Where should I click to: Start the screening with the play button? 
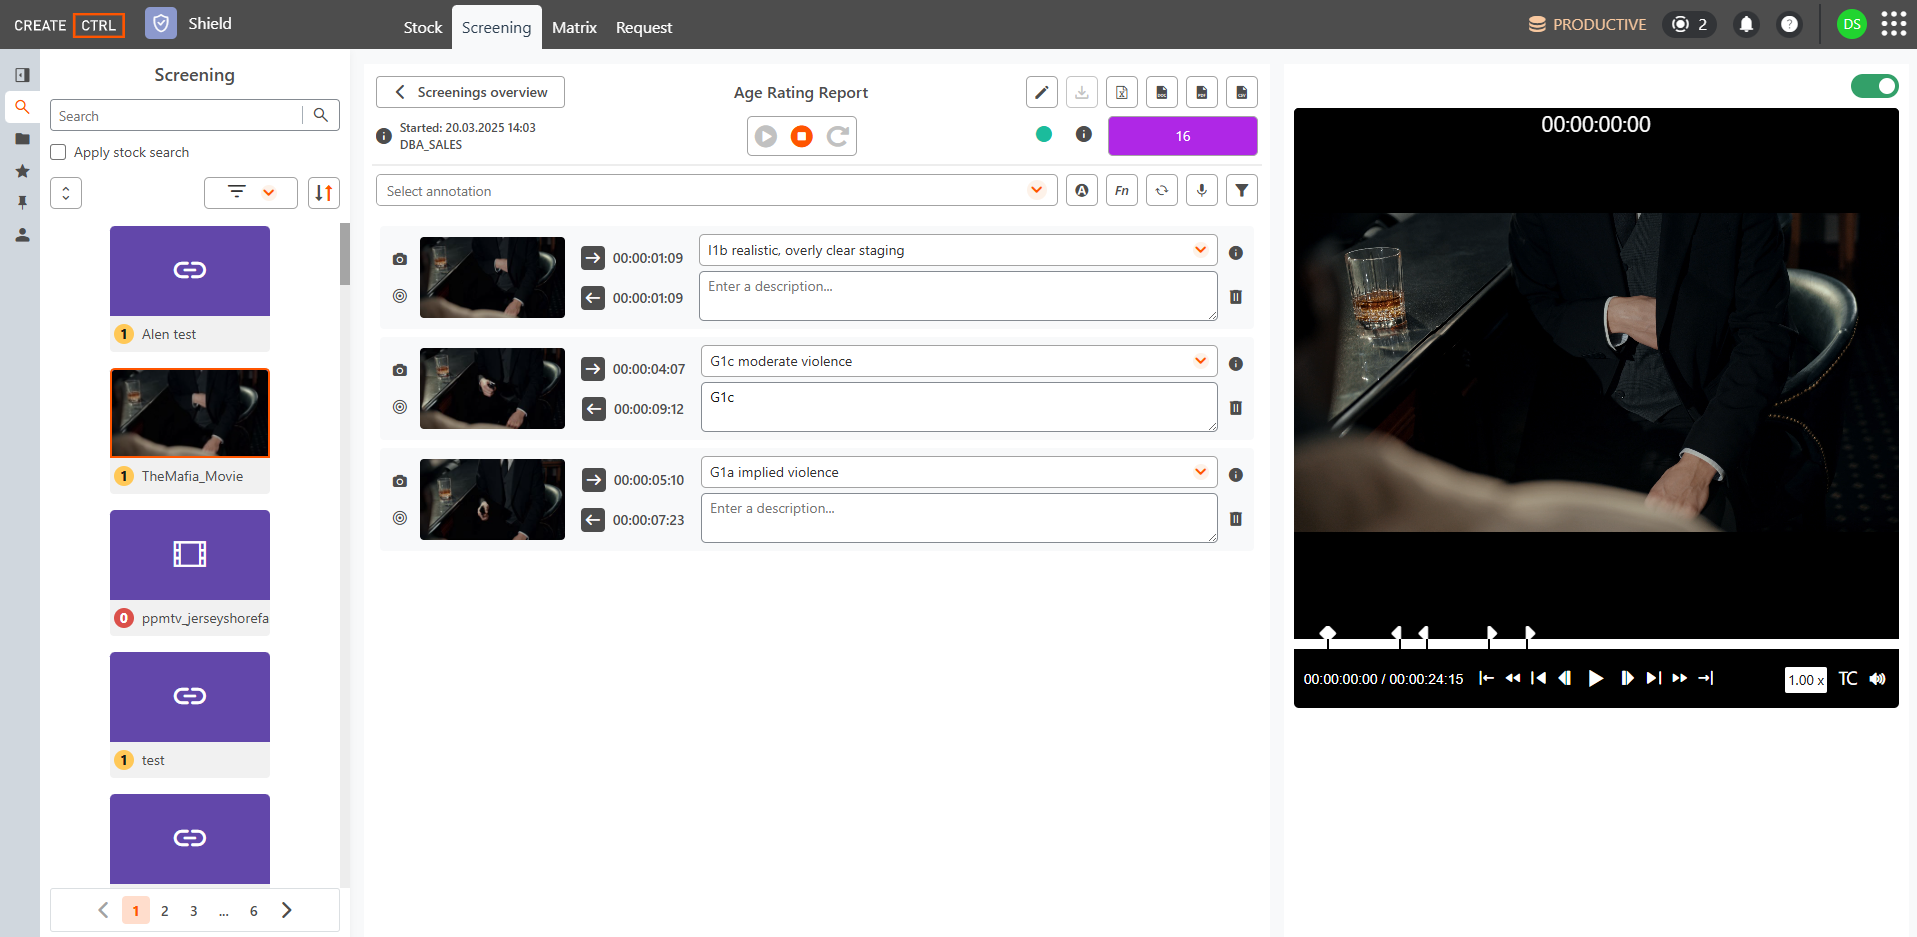[x=766, y=136]
